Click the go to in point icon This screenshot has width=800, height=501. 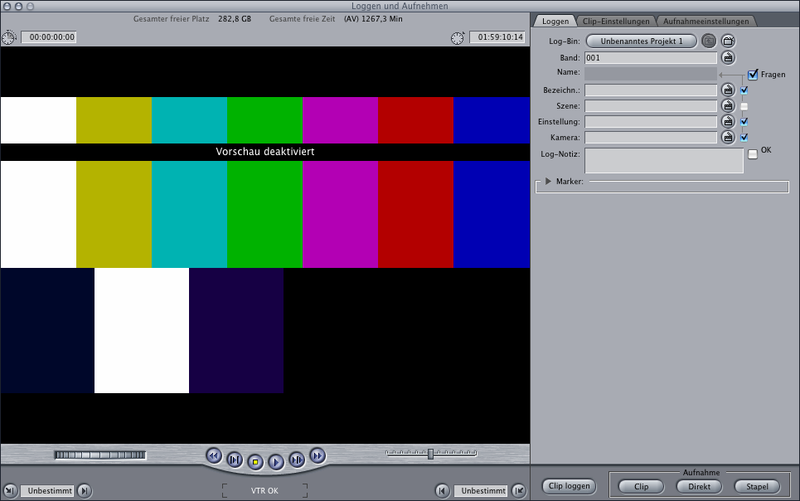coord(85,491)
